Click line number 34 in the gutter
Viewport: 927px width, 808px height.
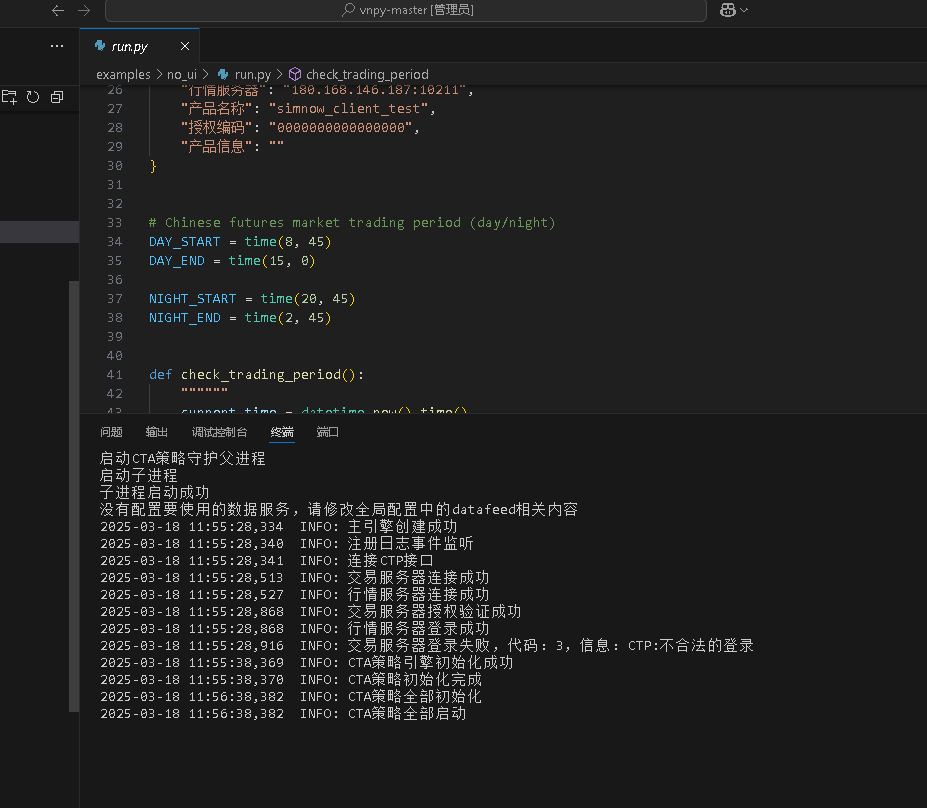coord(115,242)
